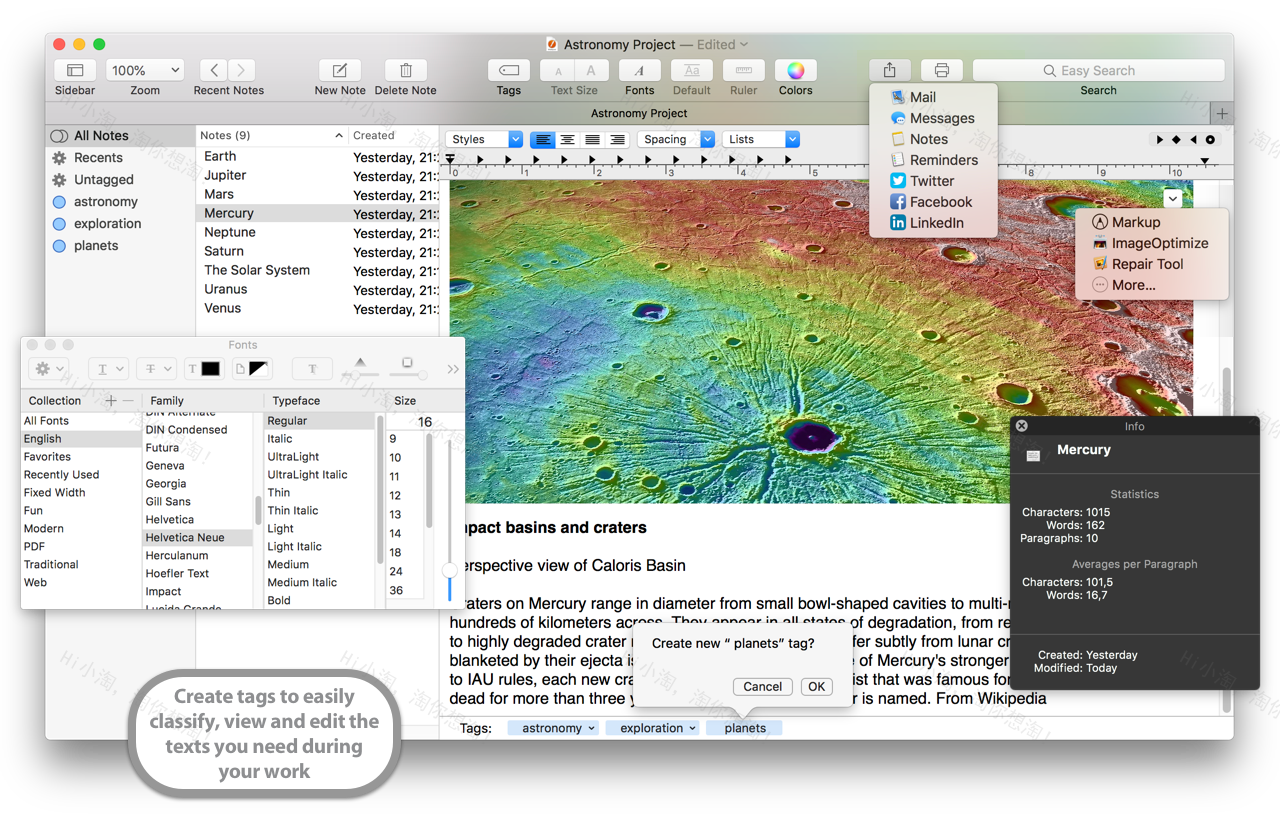Confirm creating the planets tag with OK

point(816,686)
